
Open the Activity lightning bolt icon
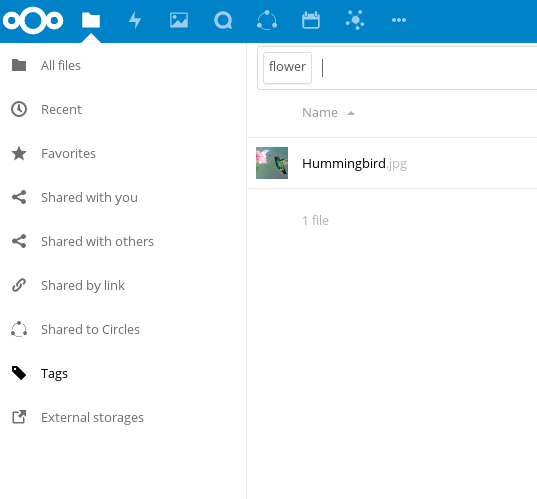[x=135, y=20]
